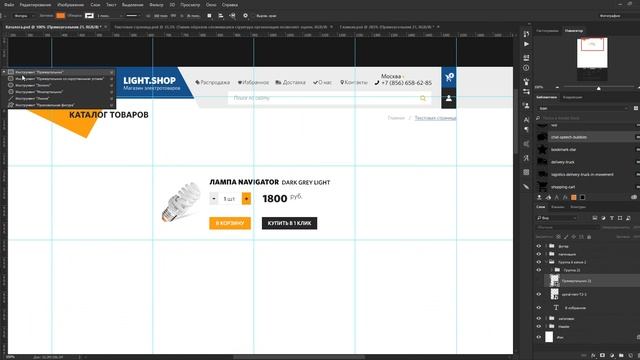Image resolution: width=640 pixels, height=360 pixels.
Task: Click the 'КУПИТЬ В 1 КЛИК' button on canvas
Action: (289, 223)
